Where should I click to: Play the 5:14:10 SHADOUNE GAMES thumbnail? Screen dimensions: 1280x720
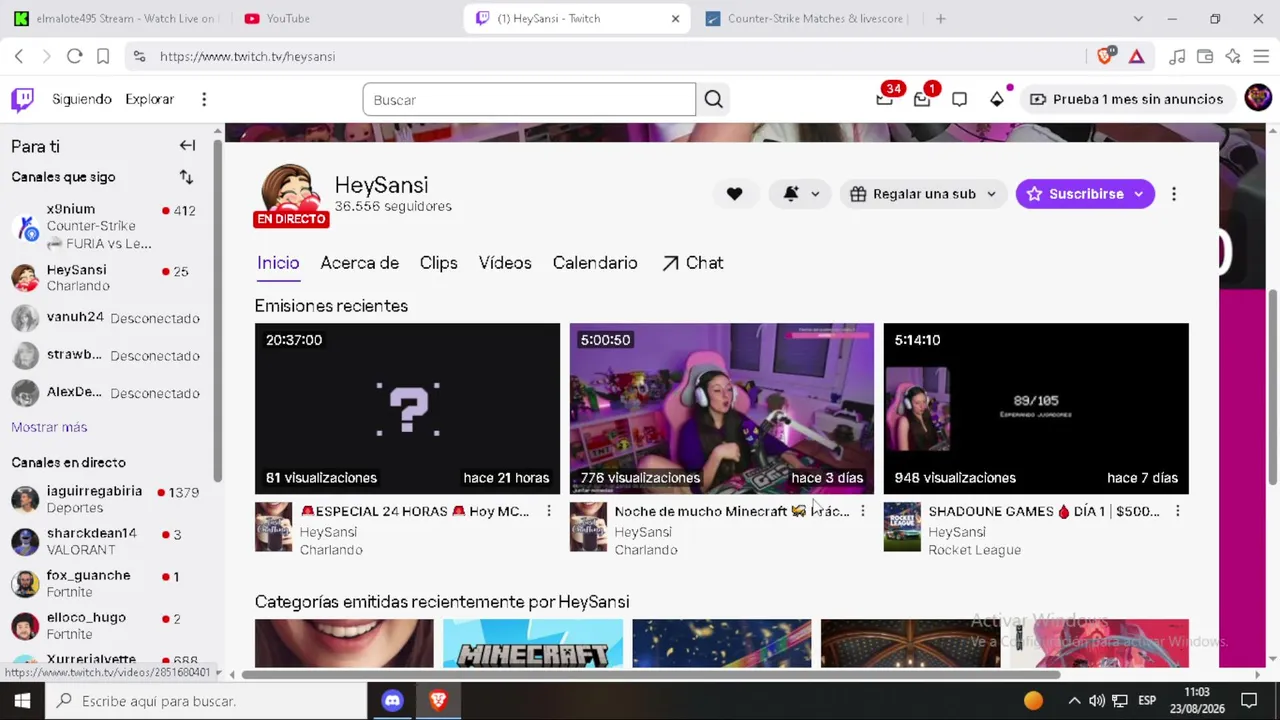(x=1036, y=408)
